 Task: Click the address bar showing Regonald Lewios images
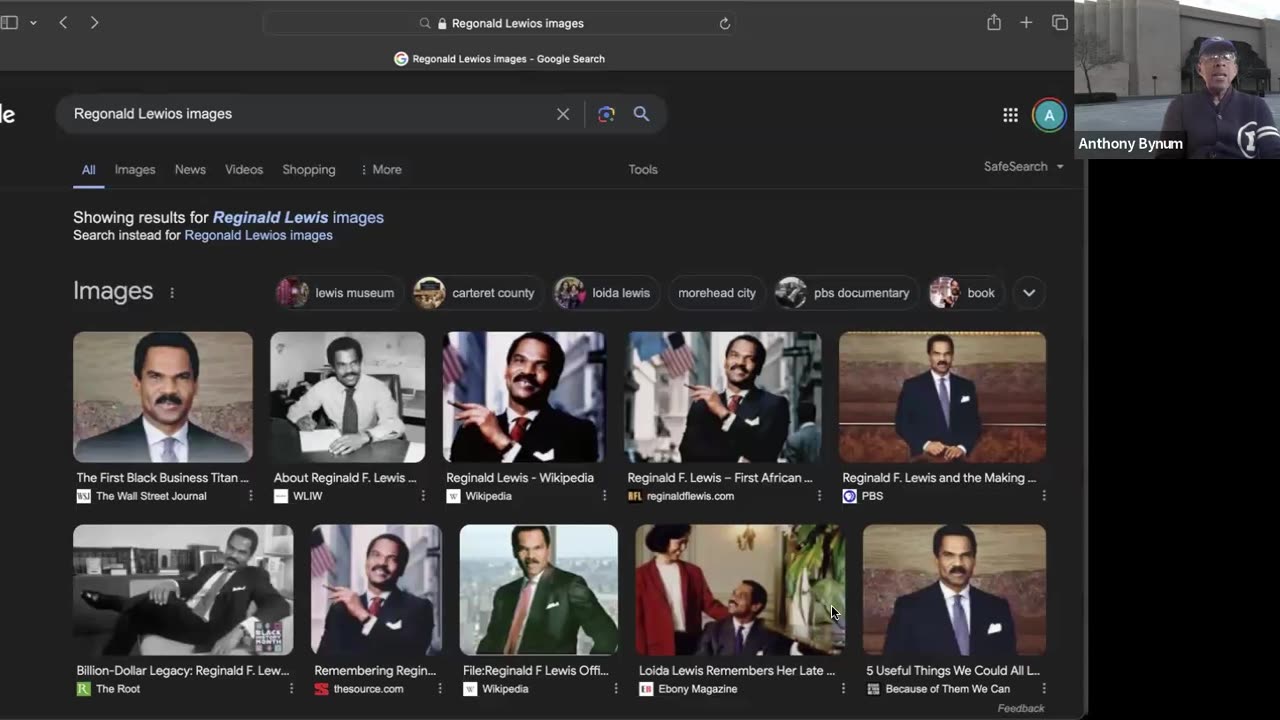[x=500, y=23]
